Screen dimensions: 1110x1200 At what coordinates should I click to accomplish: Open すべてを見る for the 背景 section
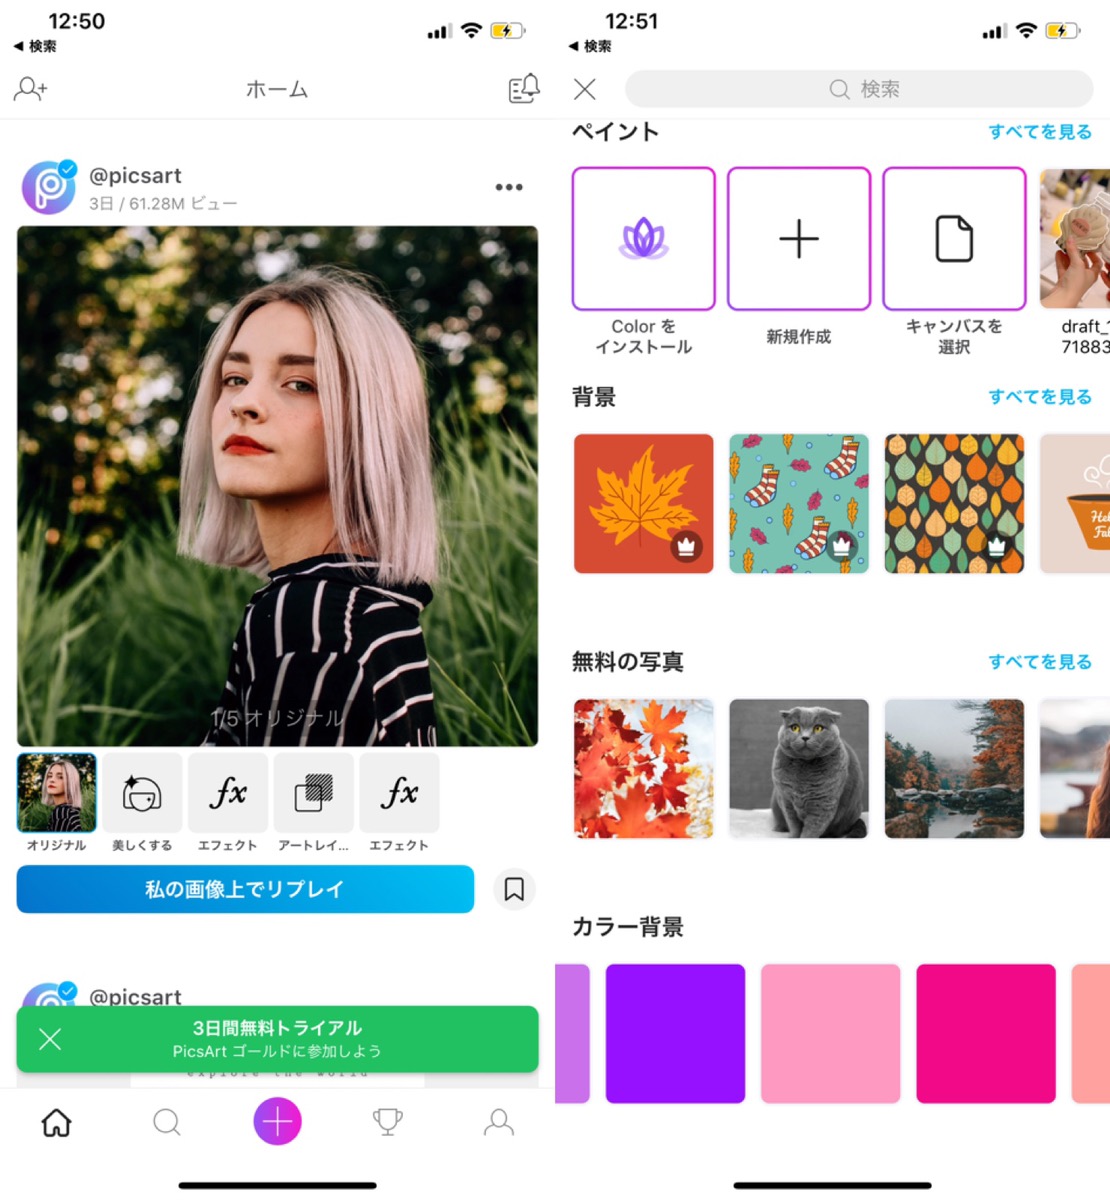click(x=1040, y=397)
